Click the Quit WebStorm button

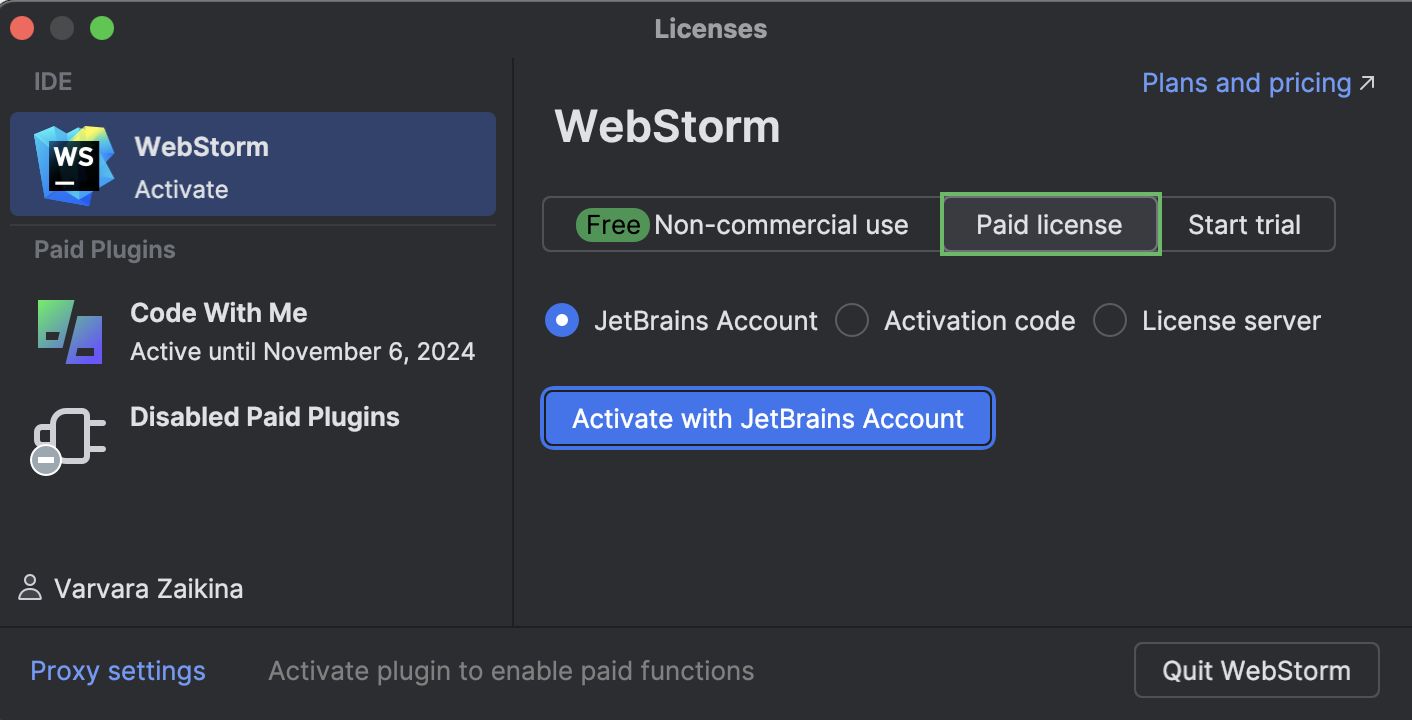pyautogui.click(x=1256, y=670)
